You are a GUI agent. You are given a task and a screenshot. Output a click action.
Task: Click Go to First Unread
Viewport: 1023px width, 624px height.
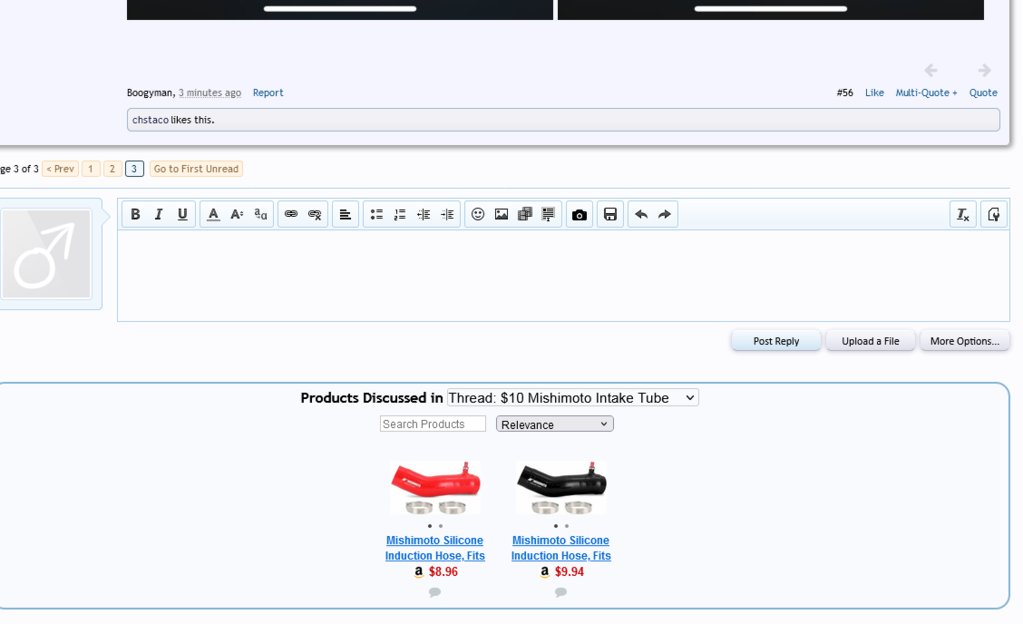[196, 168]
